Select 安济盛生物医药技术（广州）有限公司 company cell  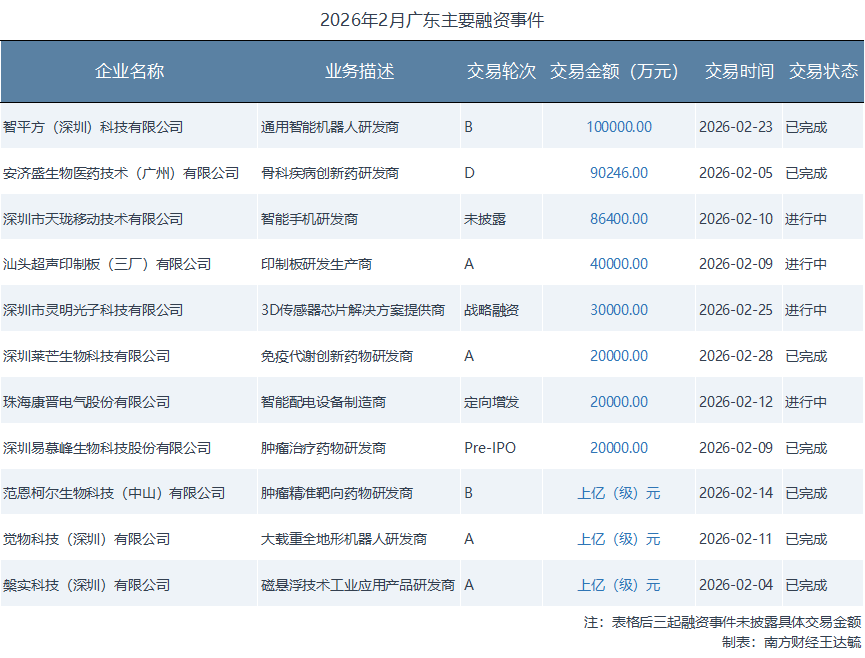coord(121,173)
